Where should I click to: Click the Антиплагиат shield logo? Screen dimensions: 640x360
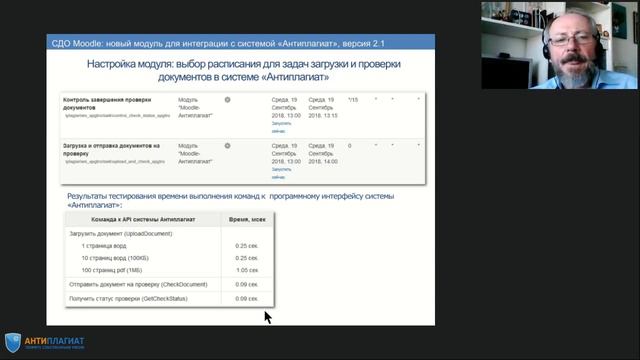click(13, 342)
